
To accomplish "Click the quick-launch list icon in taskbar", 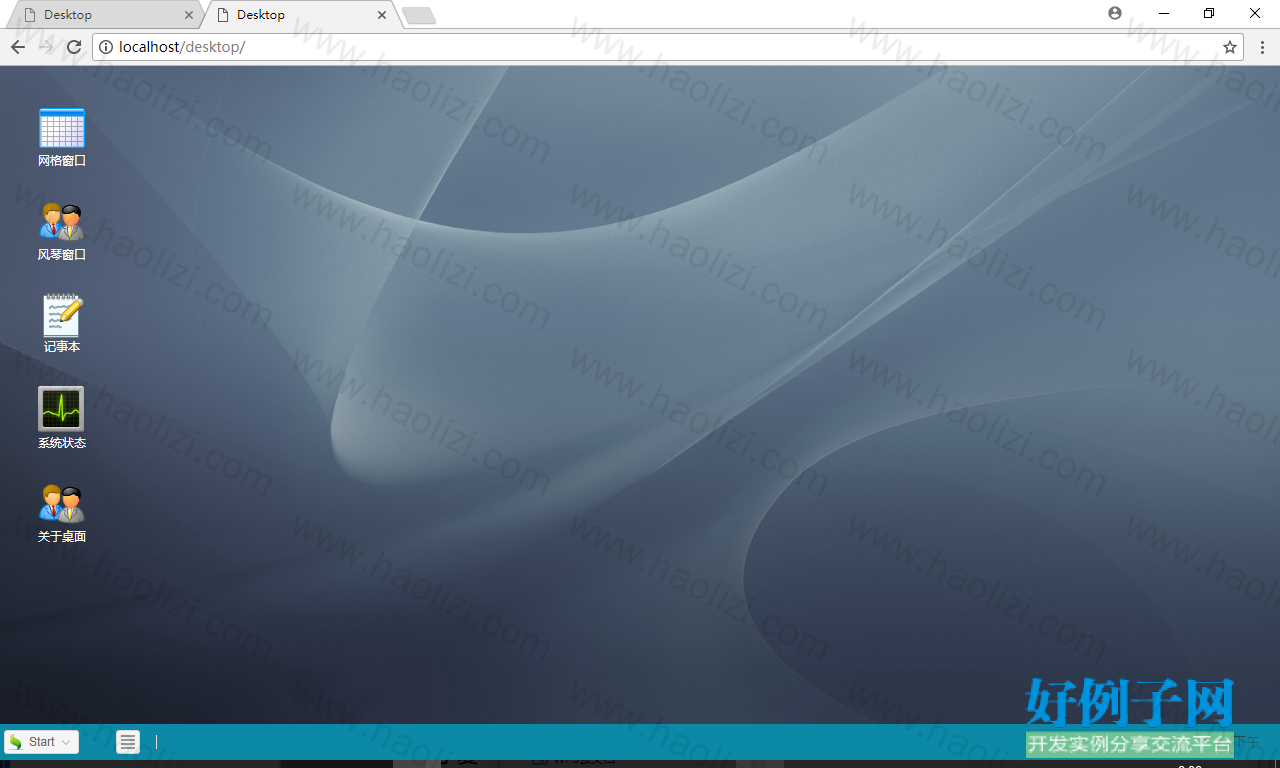I will click(x=128, y=742).
